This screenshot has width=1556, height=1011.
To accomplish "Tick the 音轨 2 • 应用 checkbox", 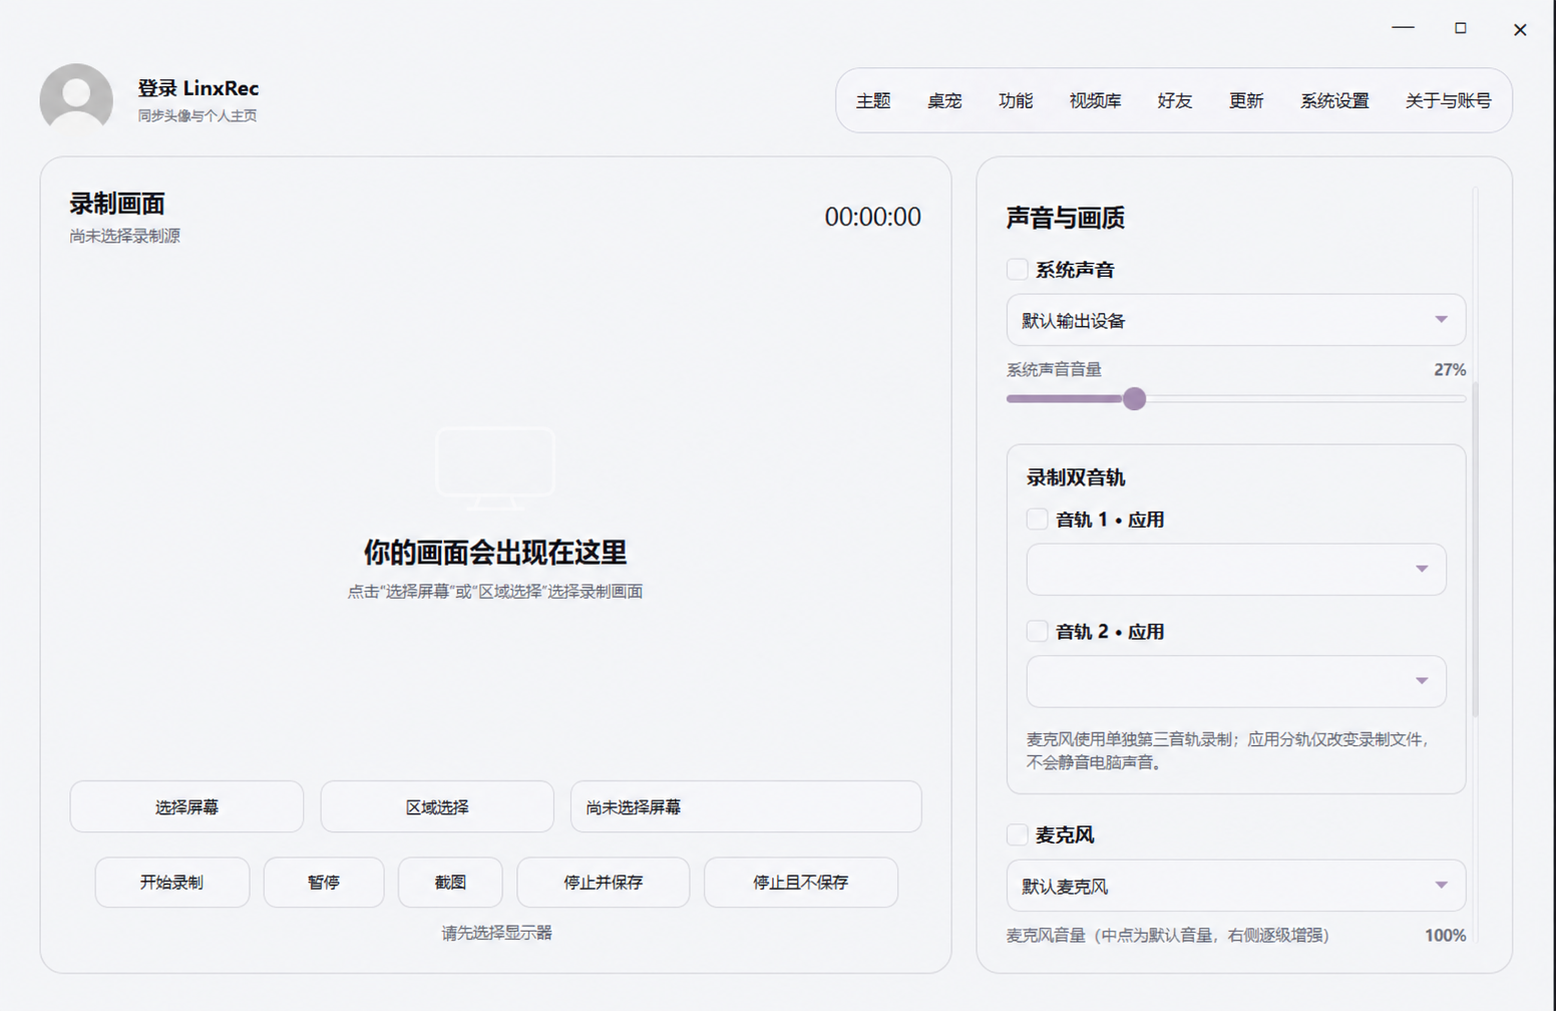I will 1037,631.
